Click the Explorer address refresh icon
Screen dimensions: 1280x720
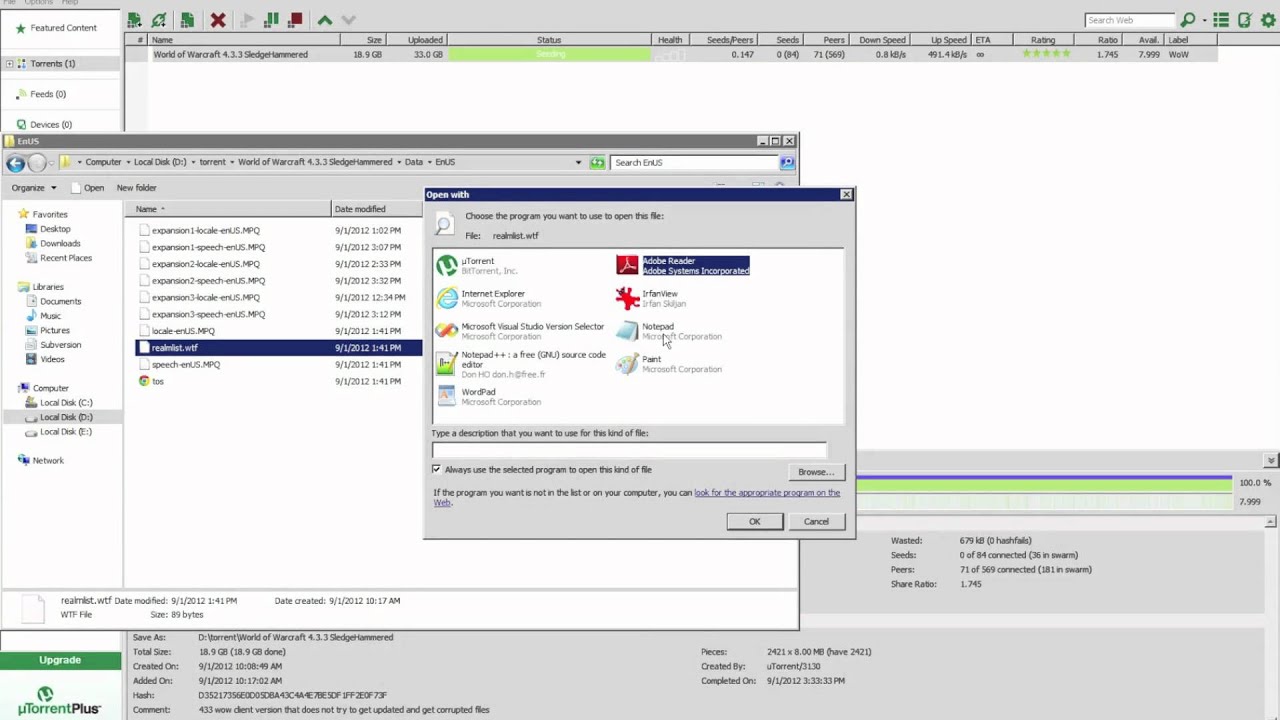point(597,162)
